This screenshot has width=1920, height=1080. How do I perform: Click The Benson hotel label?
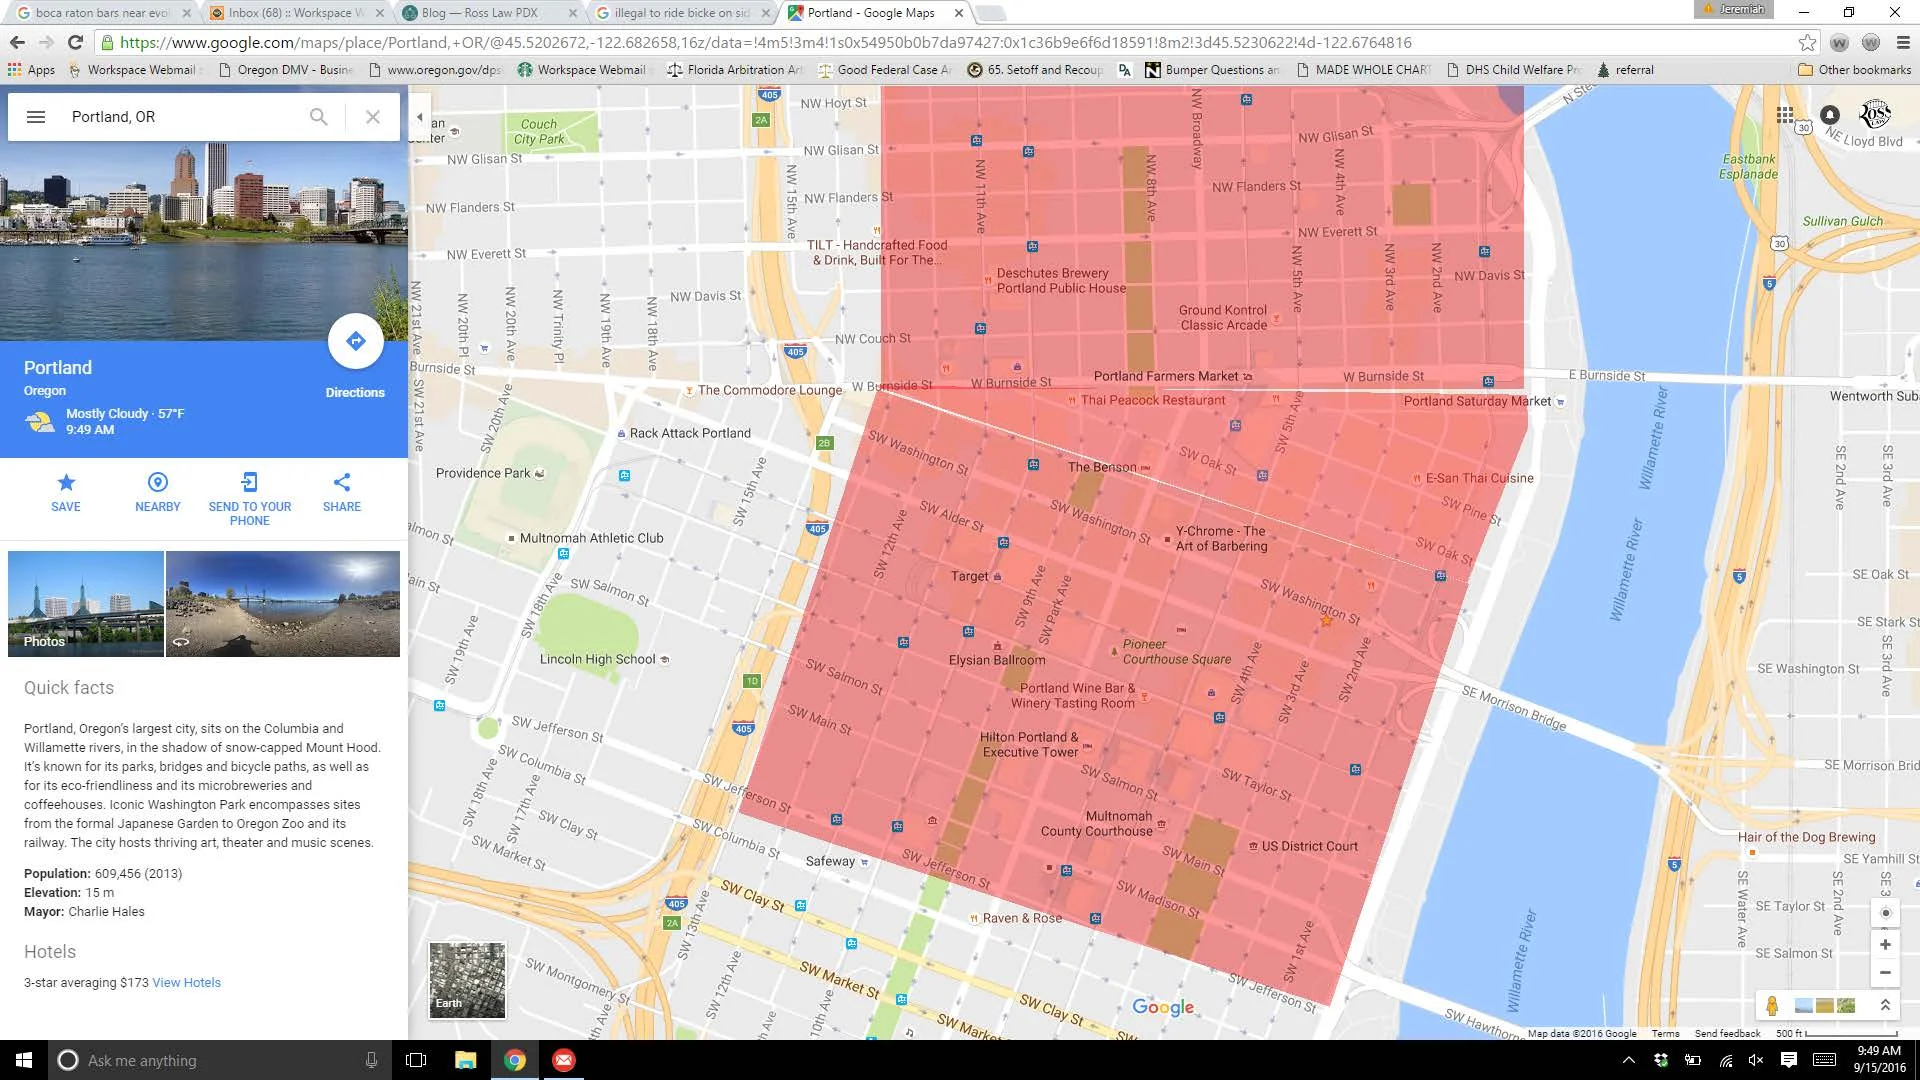point(1102,467)
